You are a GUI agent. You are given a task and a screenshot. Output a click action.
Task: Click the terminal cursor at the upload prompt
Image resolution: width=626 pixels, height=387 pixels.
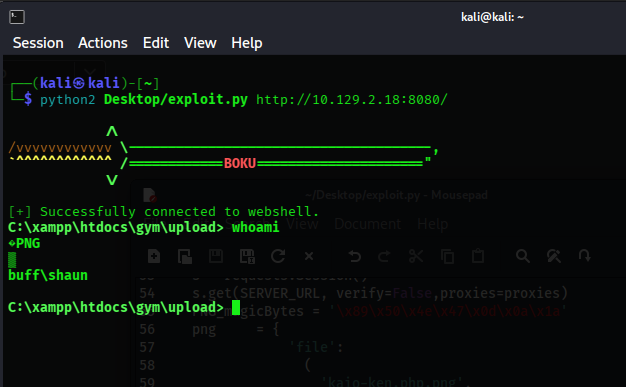[x=236, y=307]
